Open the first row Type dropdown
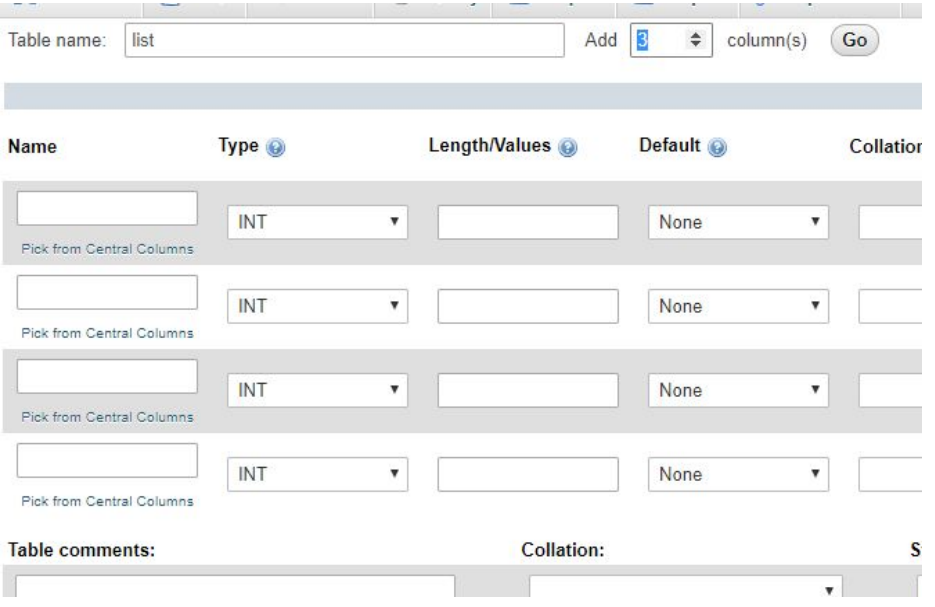 317,223
